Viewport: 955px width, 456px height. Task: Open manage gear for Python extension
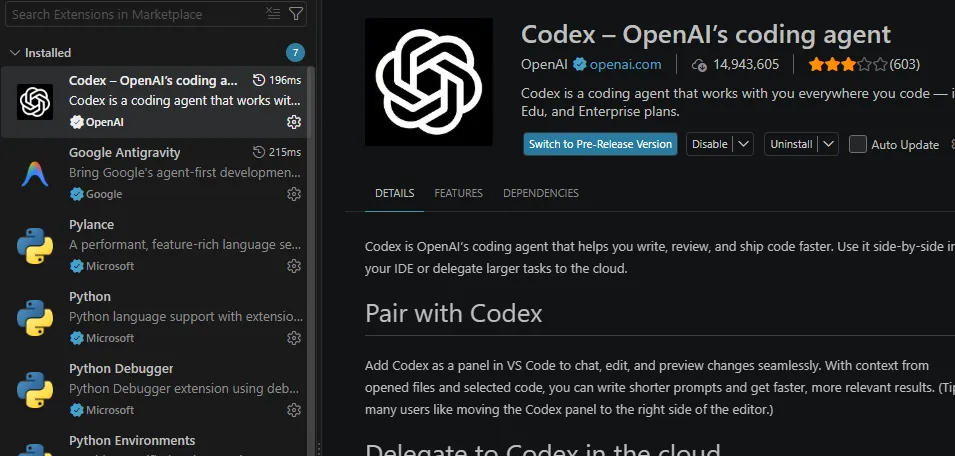tap(294, 337)
